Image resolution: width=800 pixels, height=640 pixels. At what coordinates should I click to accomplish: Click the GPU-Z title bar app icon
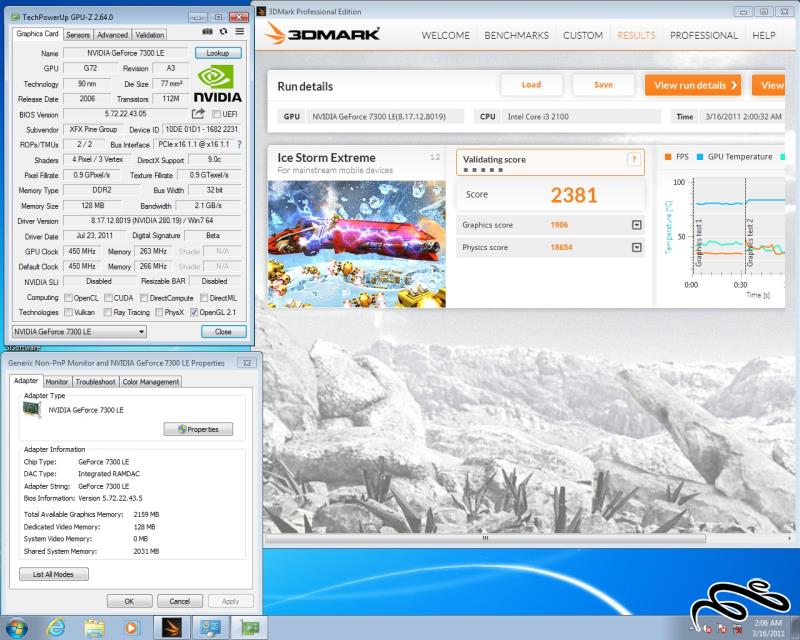[x=16, y=17]
